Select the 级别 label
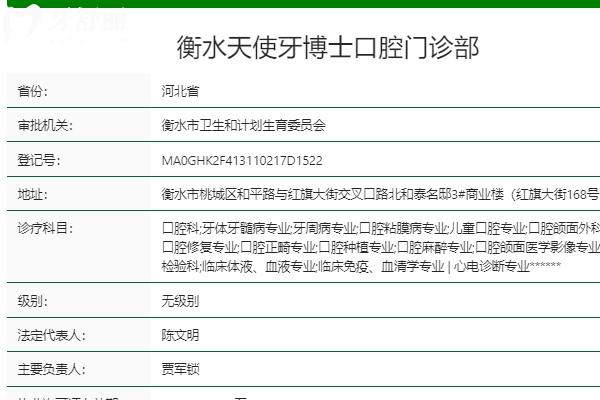The height and width of the screenshot is (400, 600). coord(33,301)
